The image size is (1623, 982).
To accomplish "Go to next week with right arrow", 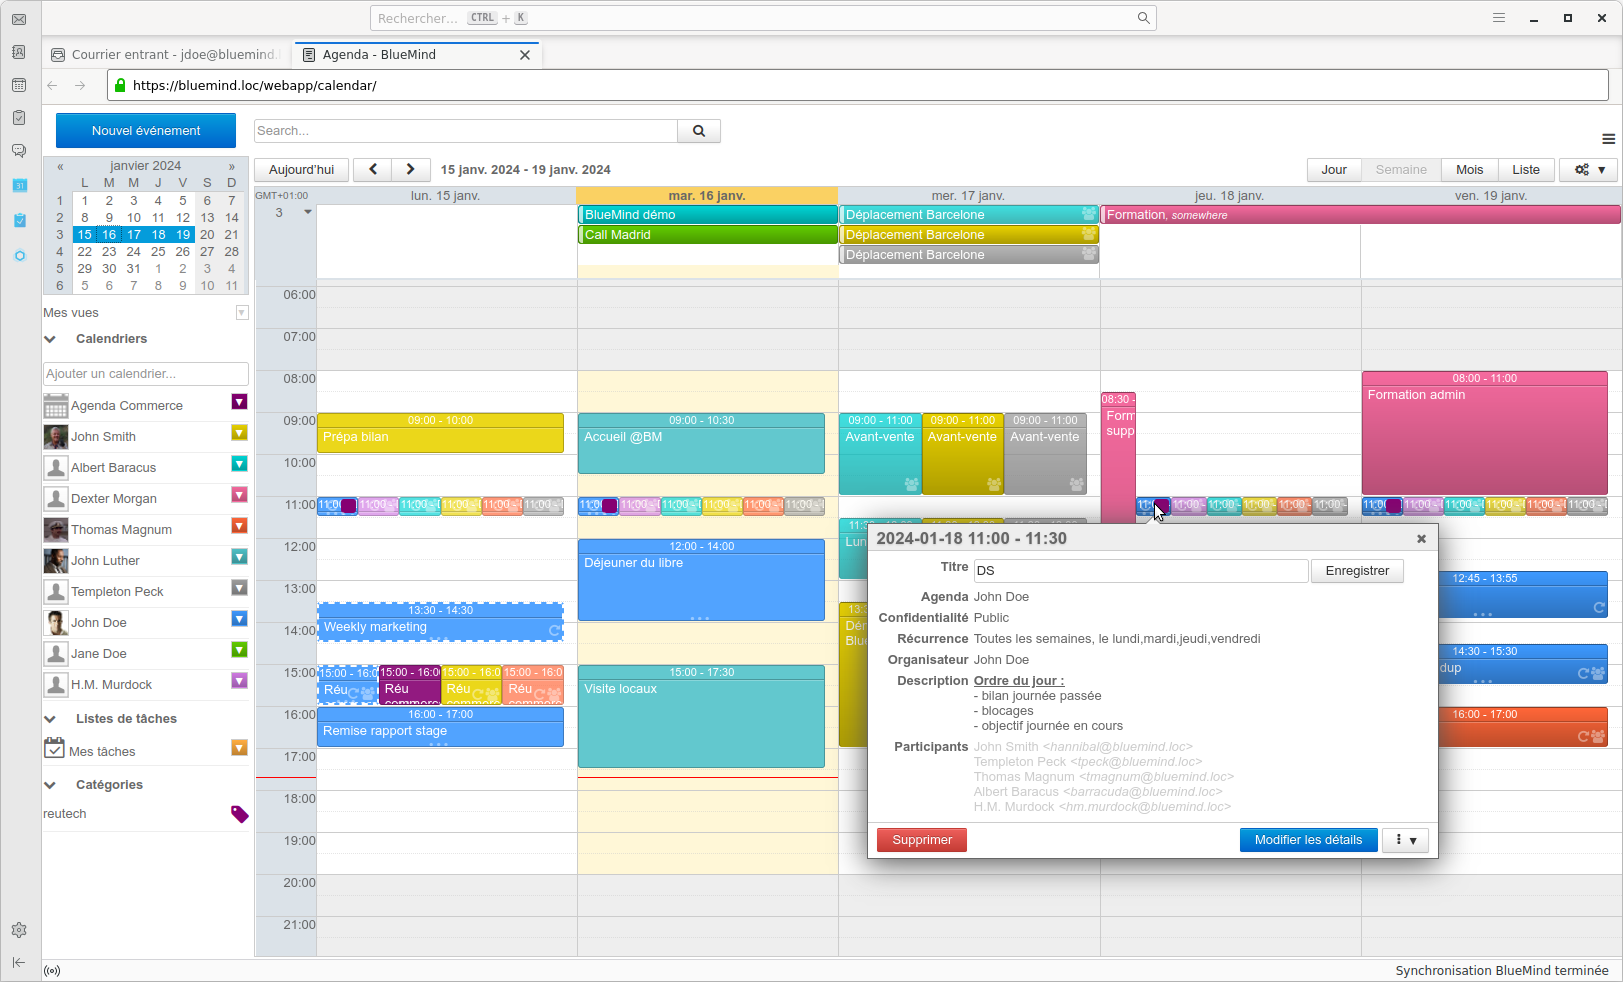I will click(x=410, y=170).
